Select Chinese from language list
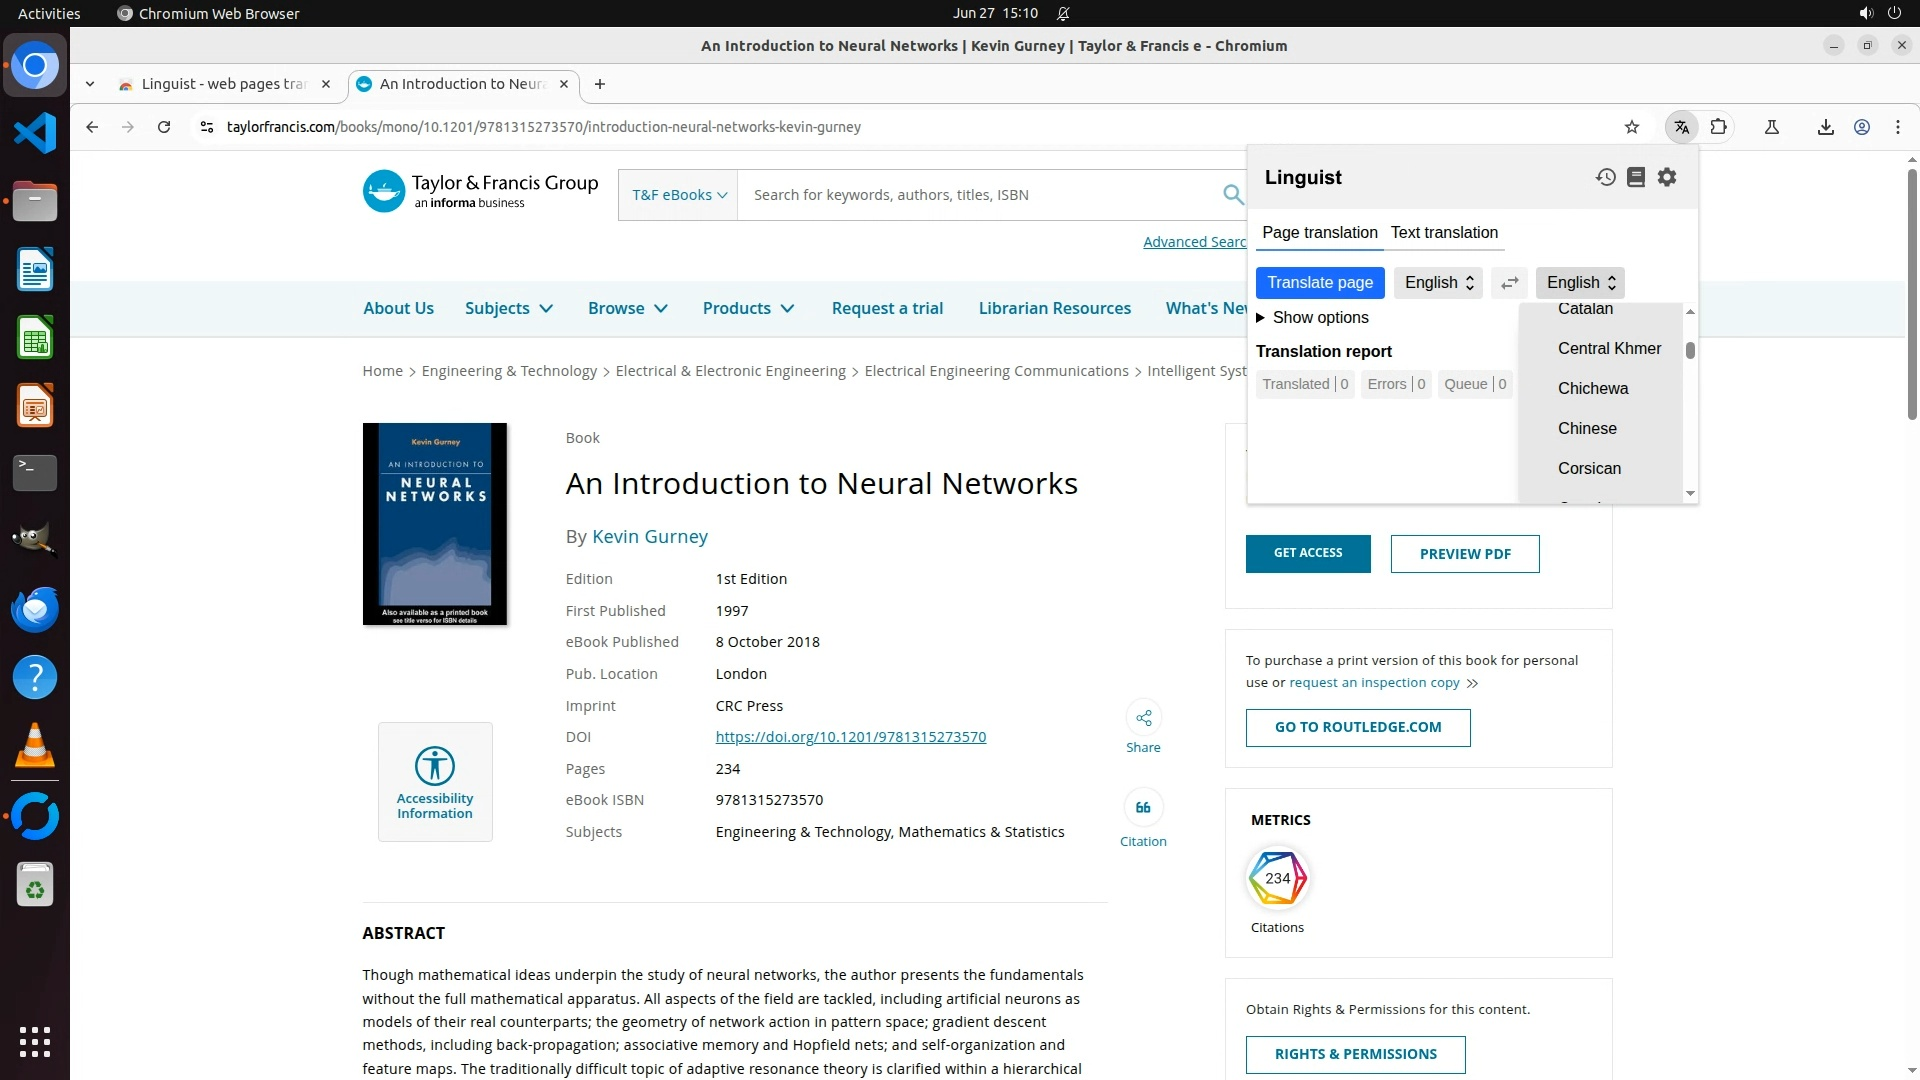The width and height of the screenshot is (1920, 1080). [x=1587, y=428]
